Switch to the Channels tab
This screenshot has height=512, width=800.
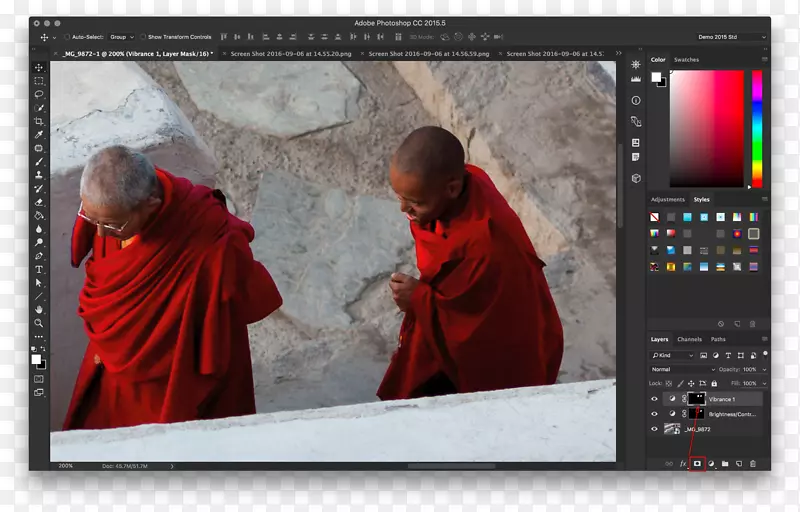(689, 339)
